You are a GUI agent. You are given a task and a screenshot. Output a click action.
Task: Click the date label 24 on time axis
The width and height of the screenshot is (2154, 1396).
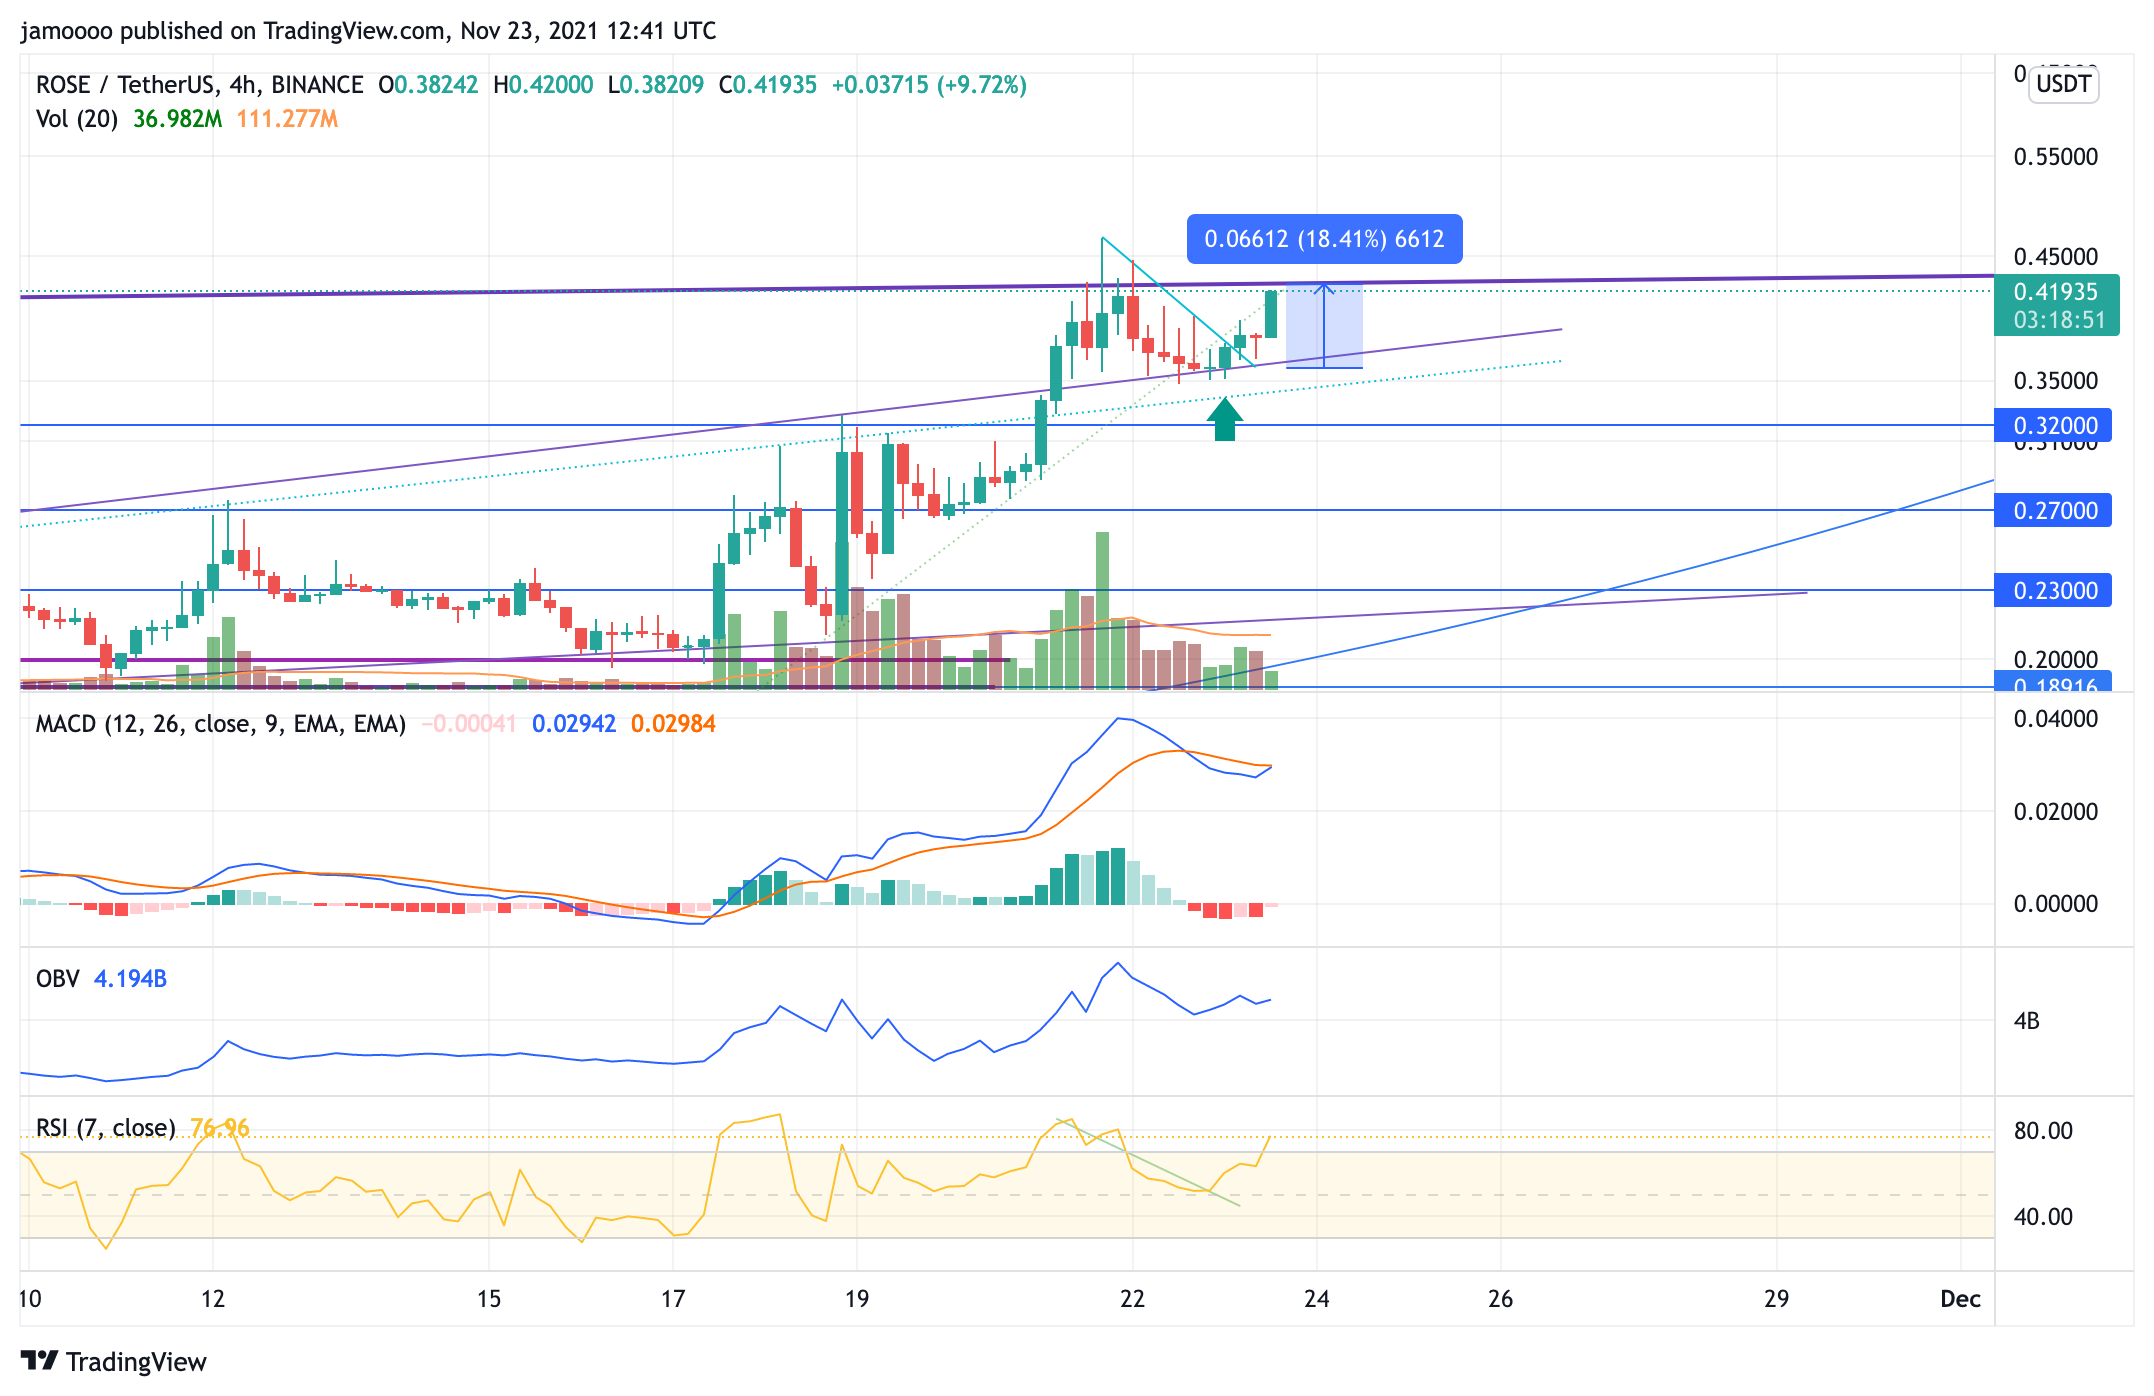click(x=1317, y=1299)
